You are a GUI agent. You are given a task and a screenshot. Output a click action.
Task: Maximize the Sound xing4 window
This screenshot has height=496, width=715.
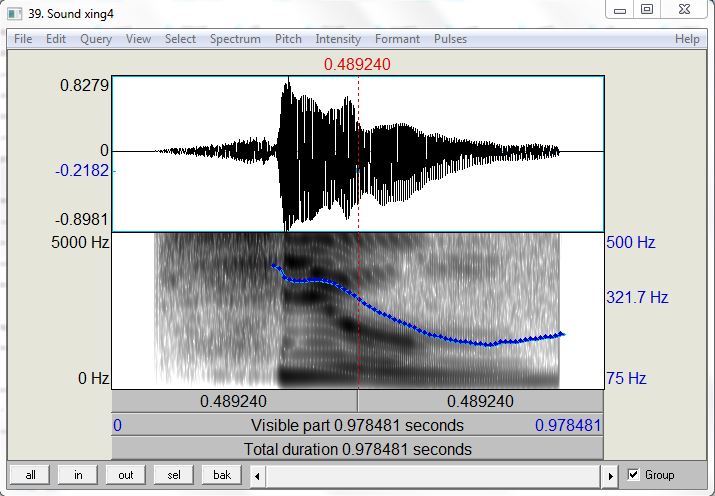tap(647, 10)
